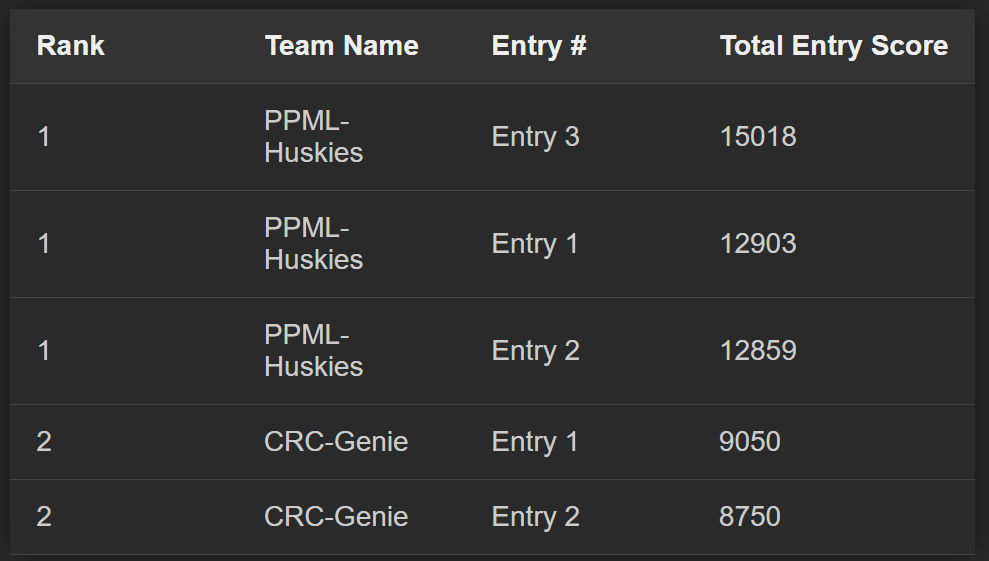Select the 9050 total score cell
The image size is (989, 561).
tap(750, 442)
